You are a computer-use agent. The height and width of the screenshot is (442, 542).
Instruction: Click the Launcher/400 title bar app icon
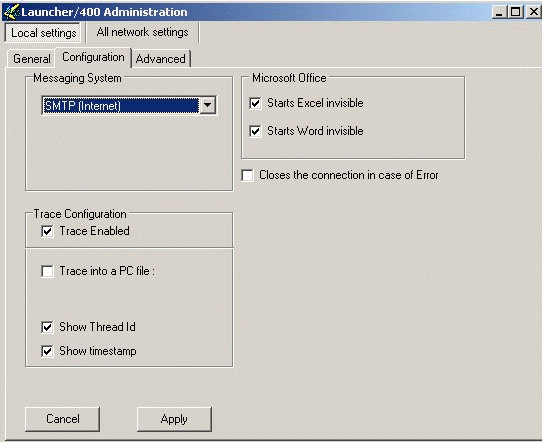11,12
